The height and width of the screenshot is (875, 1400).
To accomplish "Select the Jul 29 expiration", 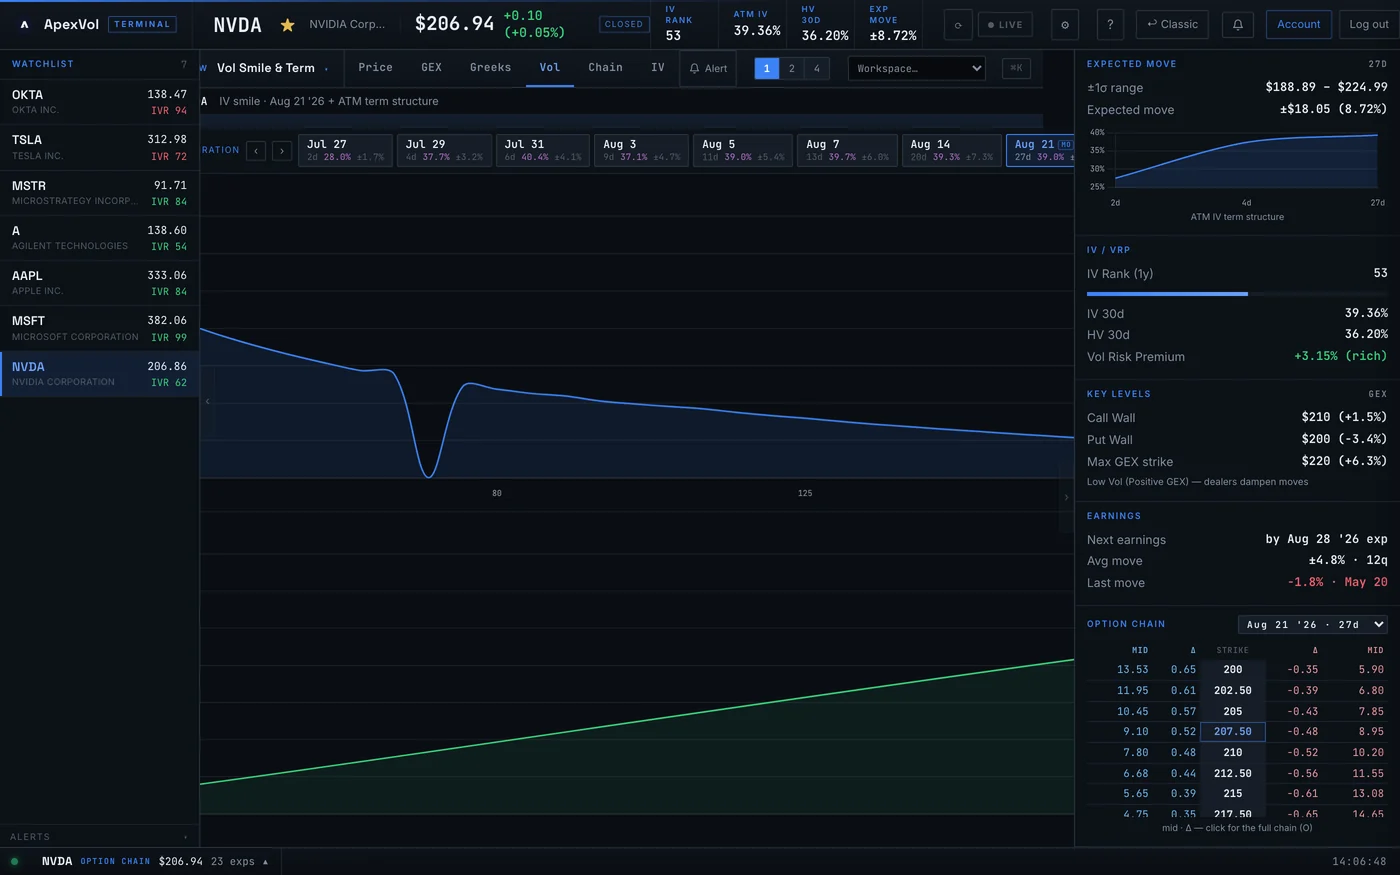I will [x=444, y=150].
